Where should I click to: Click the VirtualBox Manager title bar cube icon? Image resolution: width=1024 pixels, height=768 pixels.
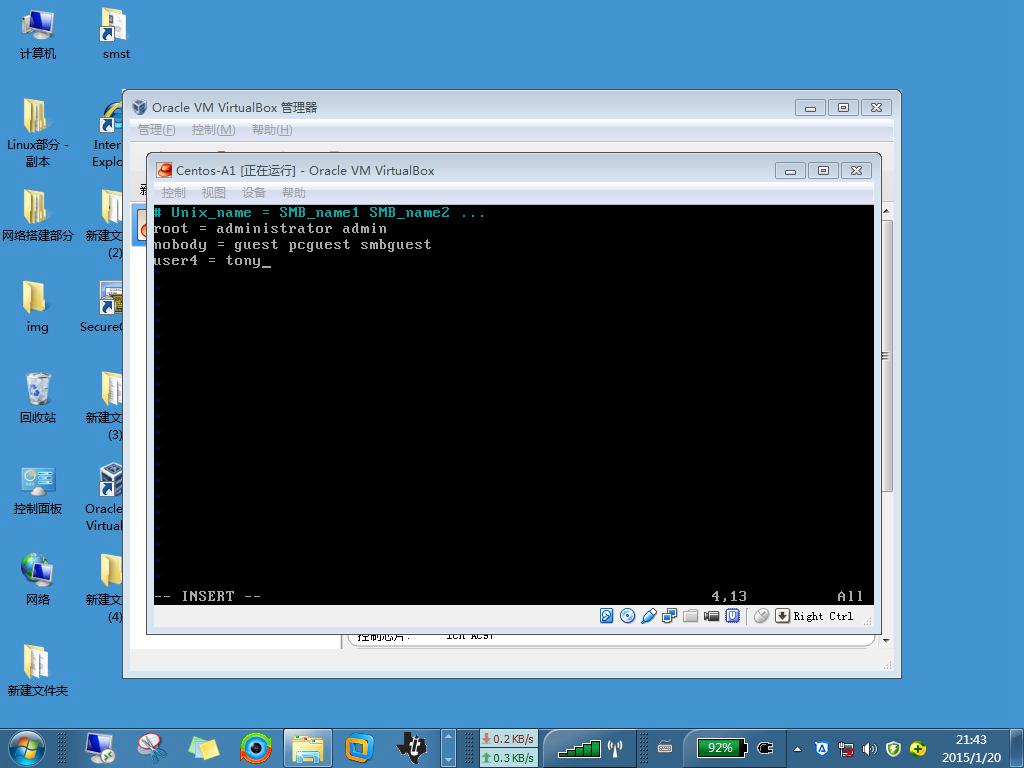tap(140, 107)
